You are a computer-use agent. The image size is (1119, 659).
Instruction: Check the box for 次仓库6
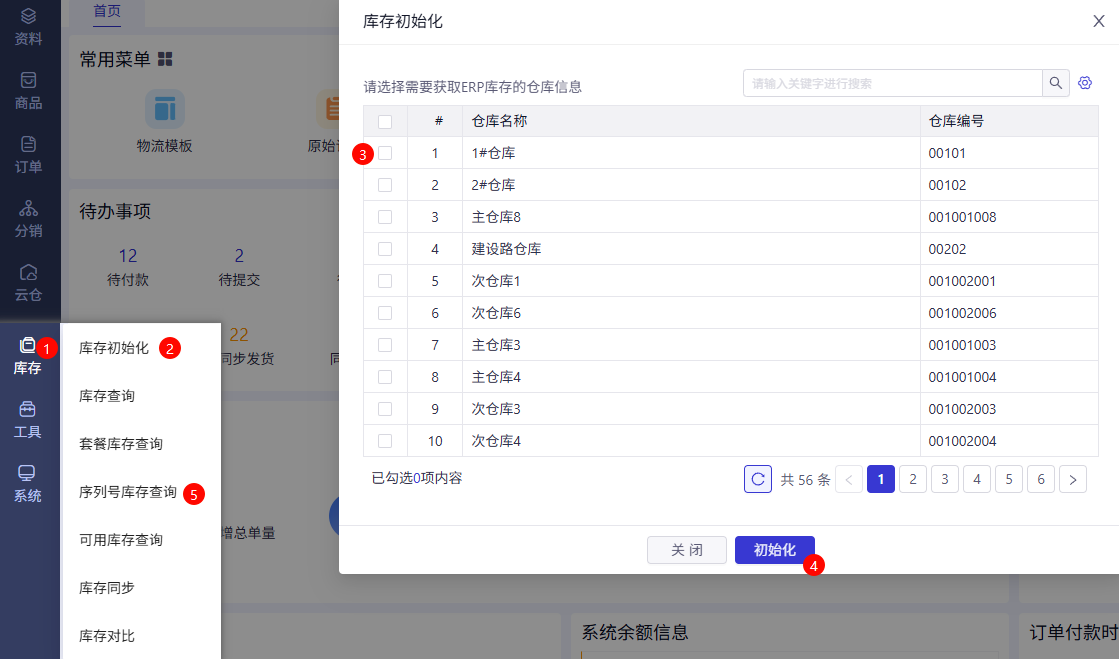pyautogui.click(x=385, y=313)
